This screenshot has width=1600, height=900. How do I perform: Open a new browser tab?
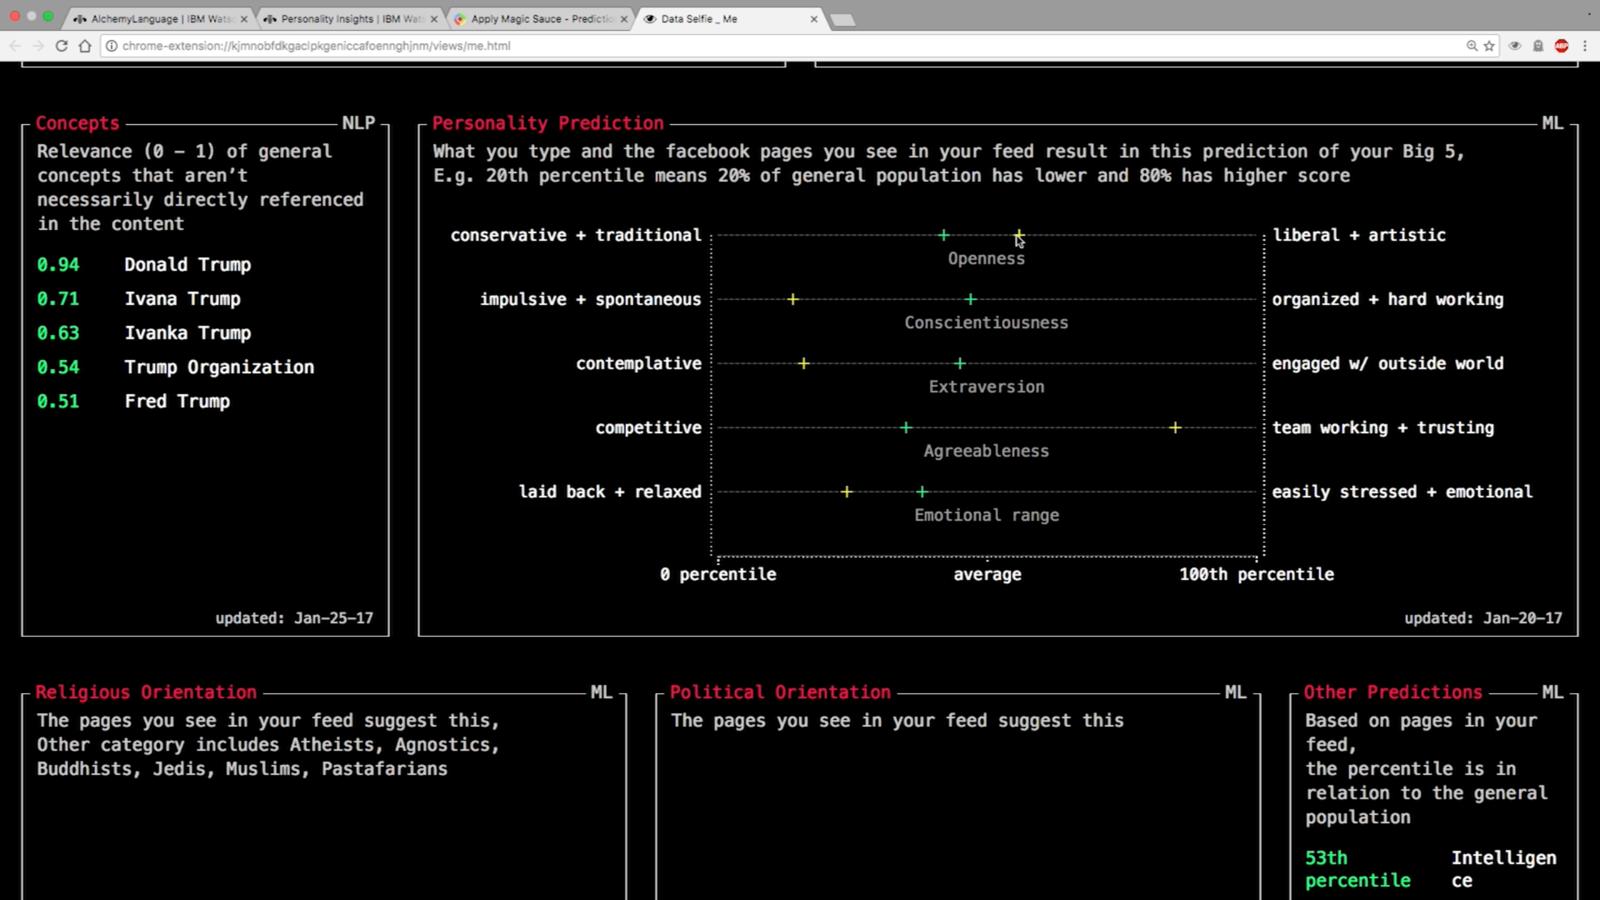tap(843, 20)
